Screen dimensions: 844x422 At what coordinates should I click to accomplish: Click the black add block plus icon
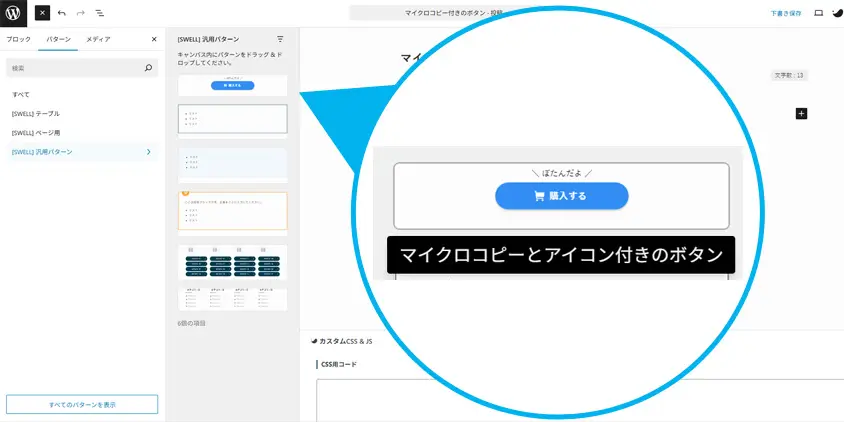(x=801, y=113)
